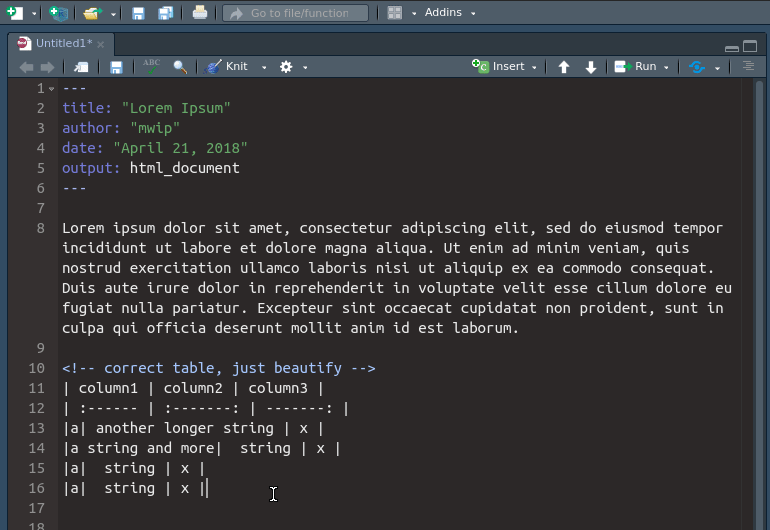Close the Untitled1 tab
The width and height of the screenshot is (770, 530).
click(101, 44)
